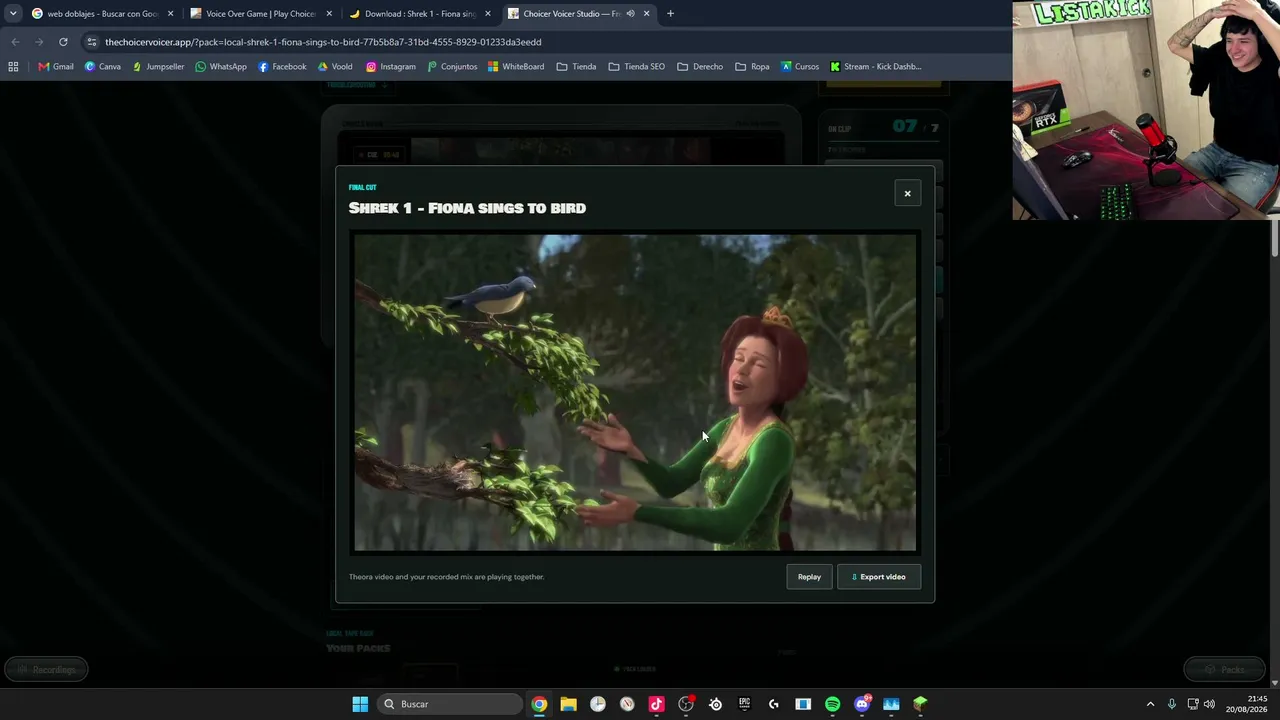Open the clock app in the taskbar
1280x720 pixels.
(598, 704)
